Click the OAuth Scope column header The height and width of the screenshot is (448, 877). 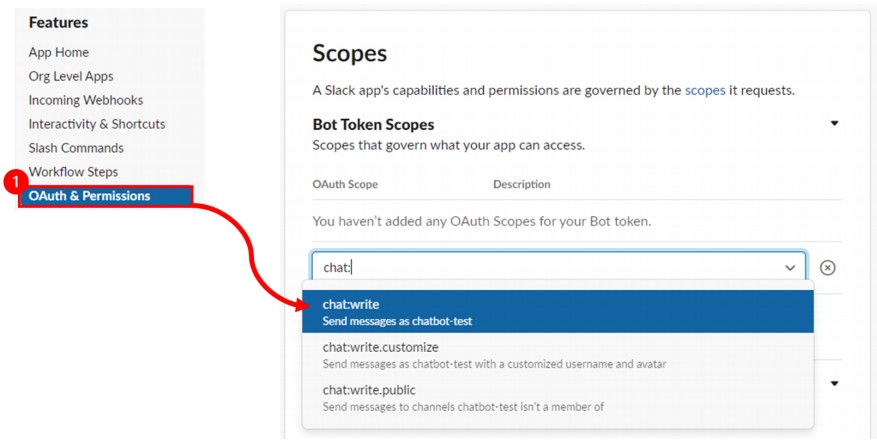click(345, 184)
